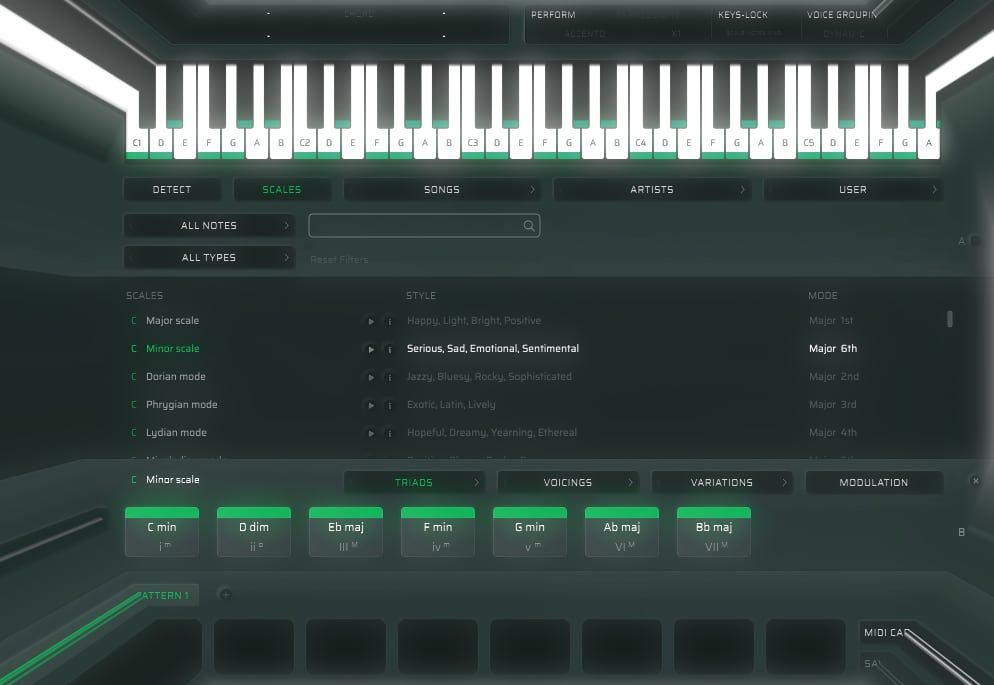Open the All Notes filter dropdown

pos(209,225)
